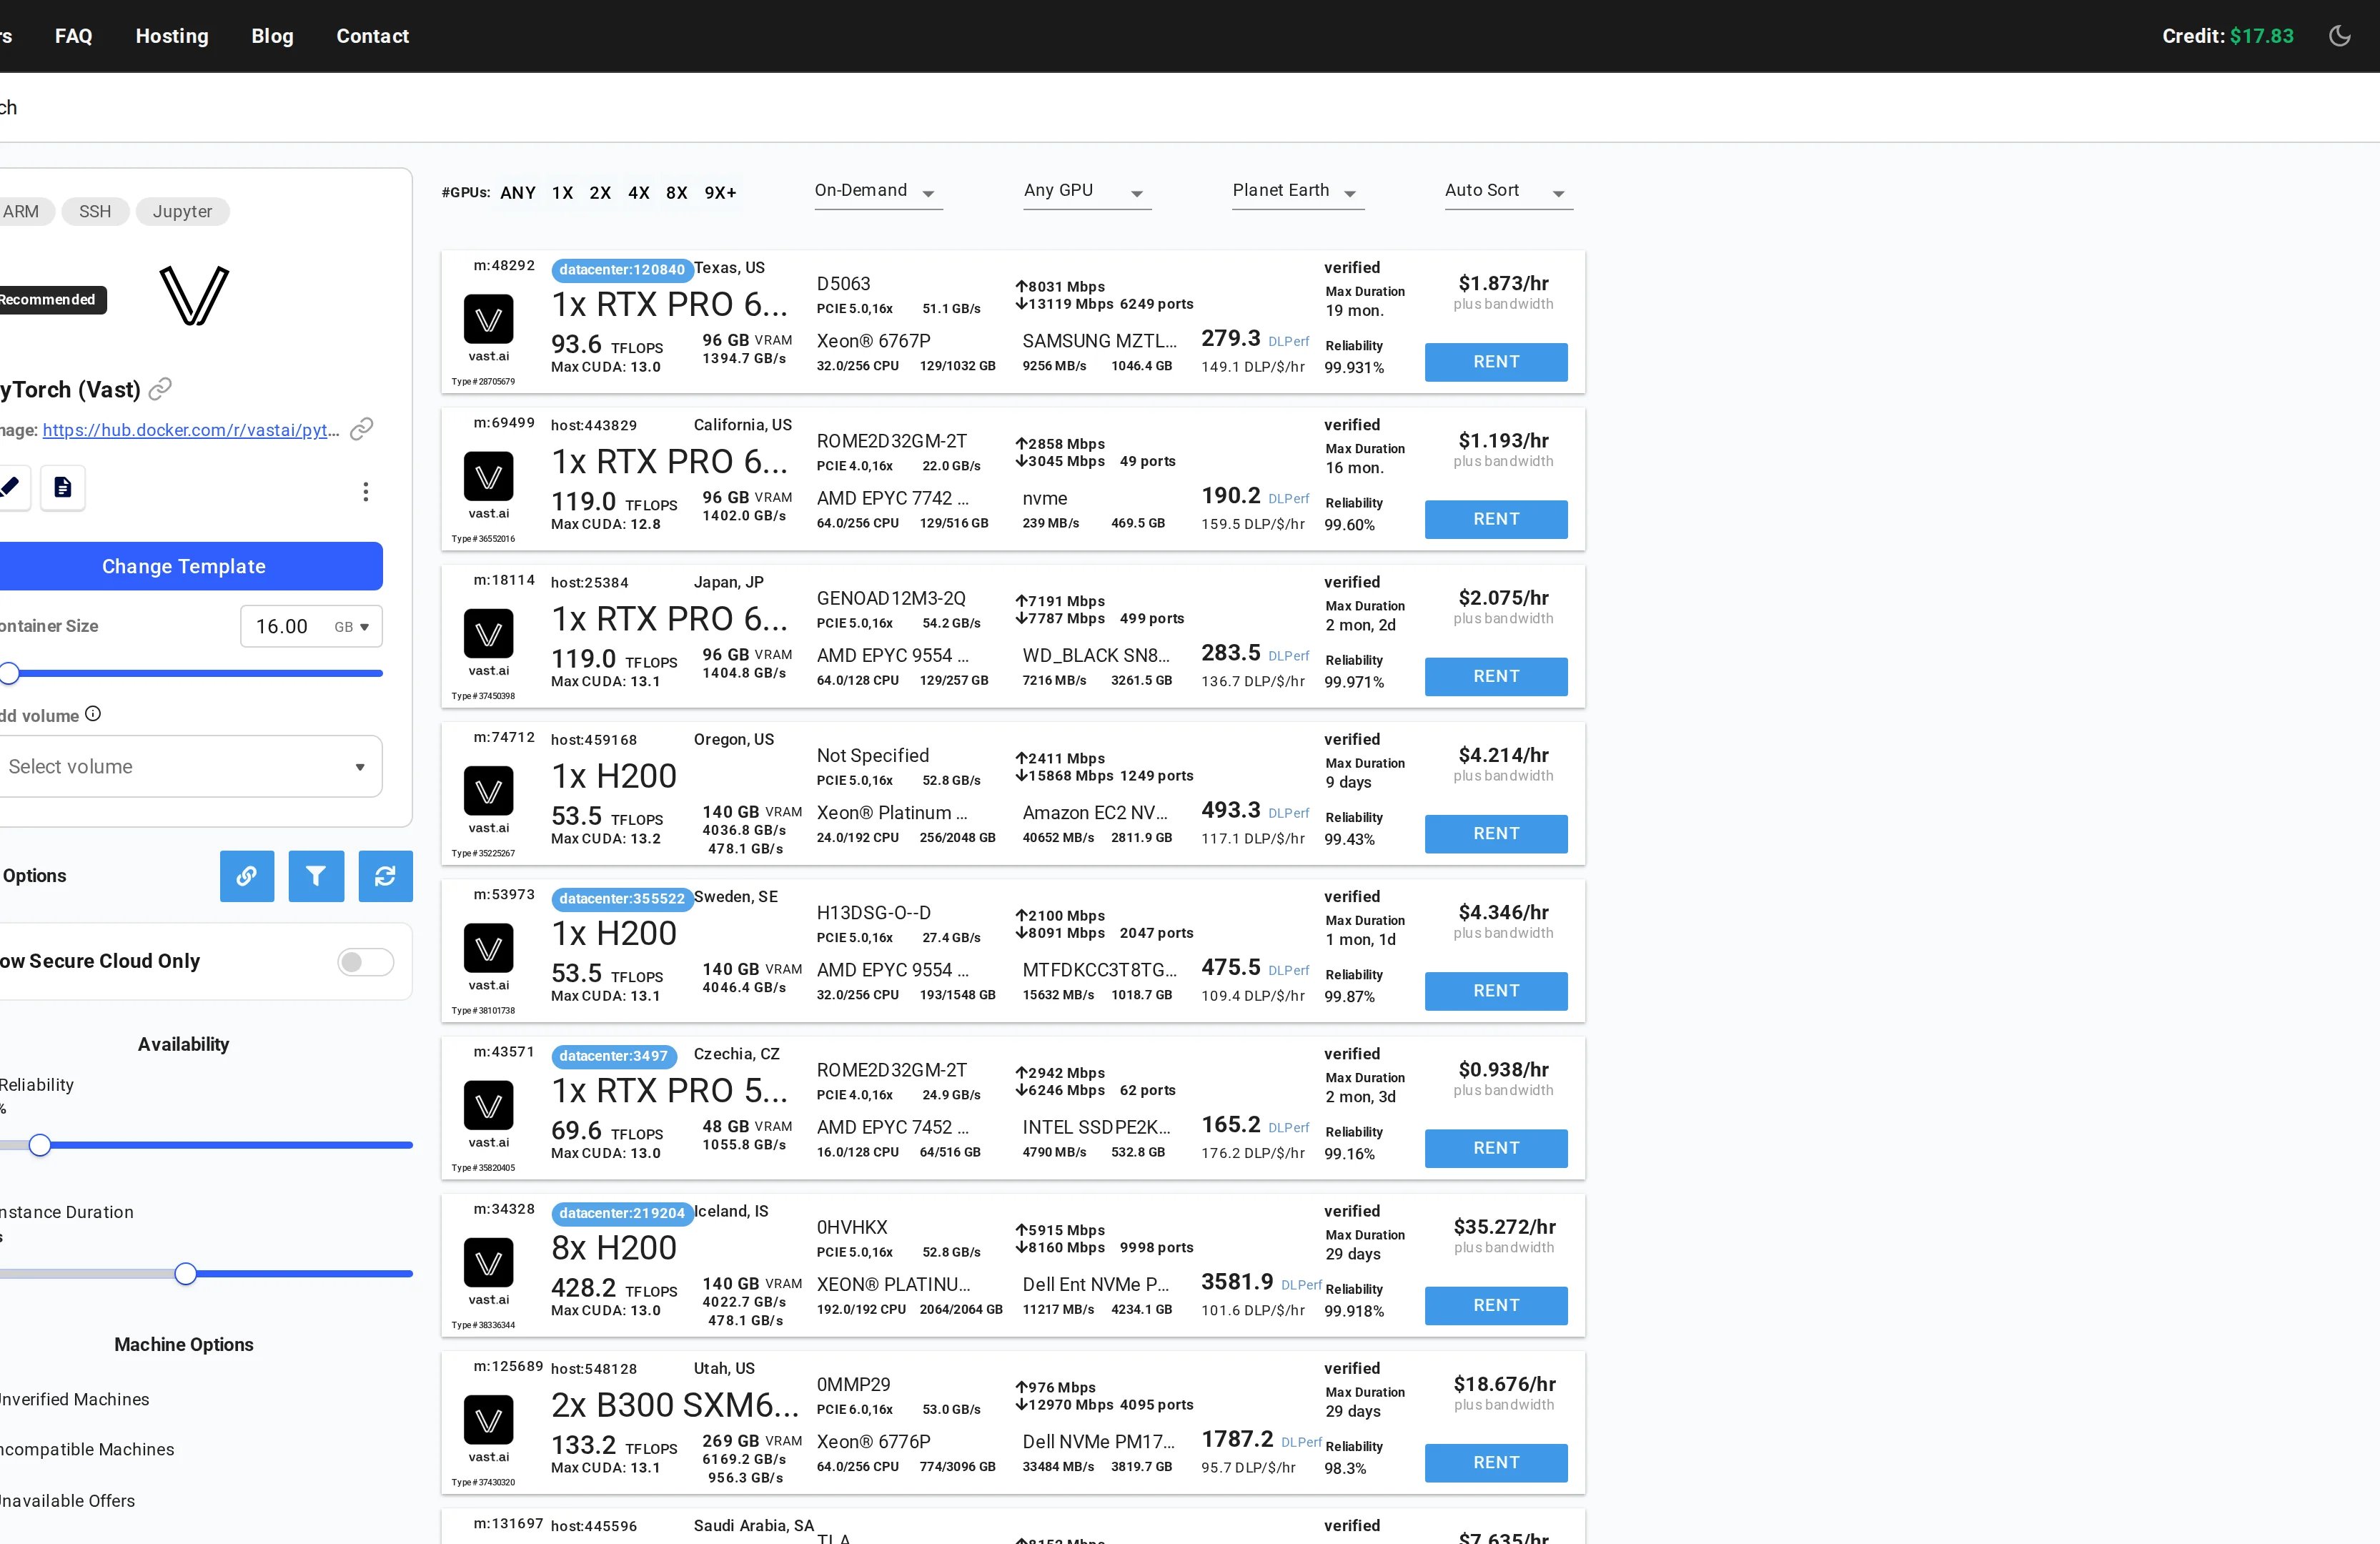This screenshot has height=1544, width=2380.
Task: Open the Any GPU type dropdown
Action: coord(1087,191)
